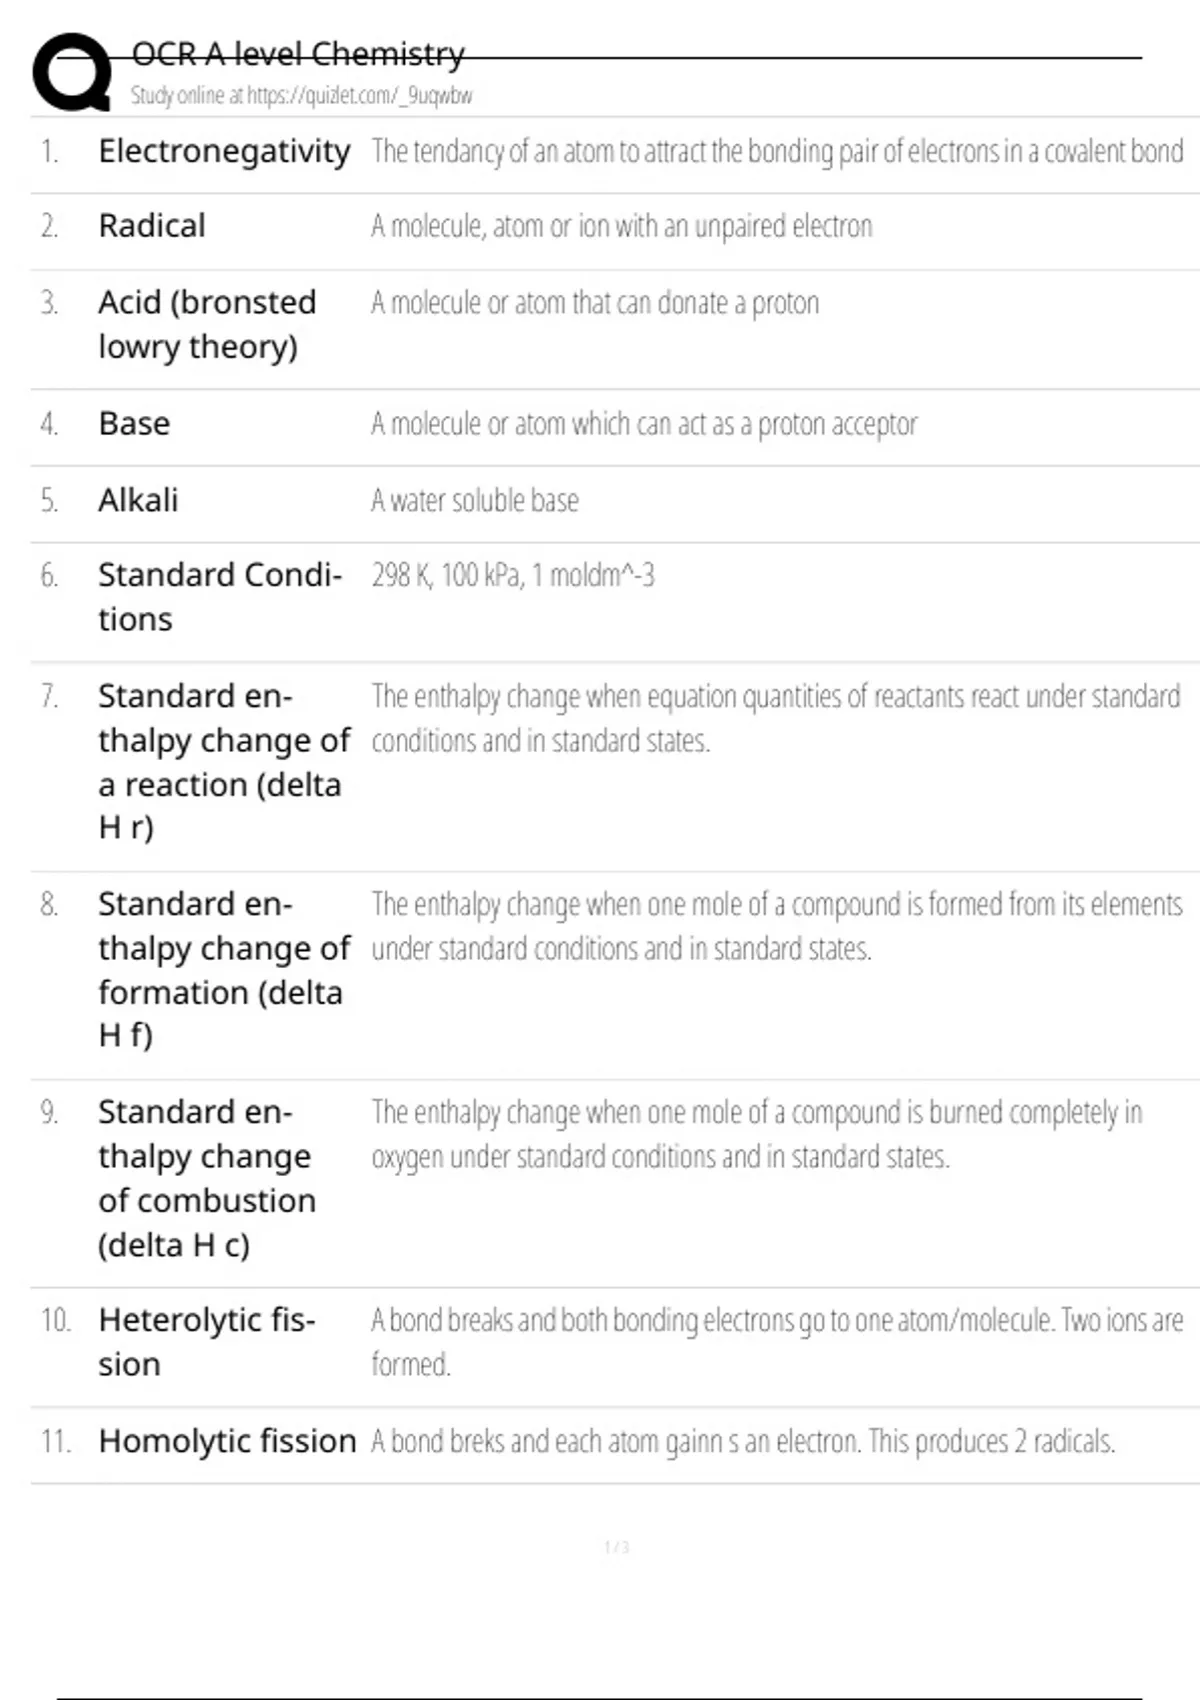Click the 'A water soluble base' definition
Viewport: 1200px width, 1700px height.
(475, 500)
